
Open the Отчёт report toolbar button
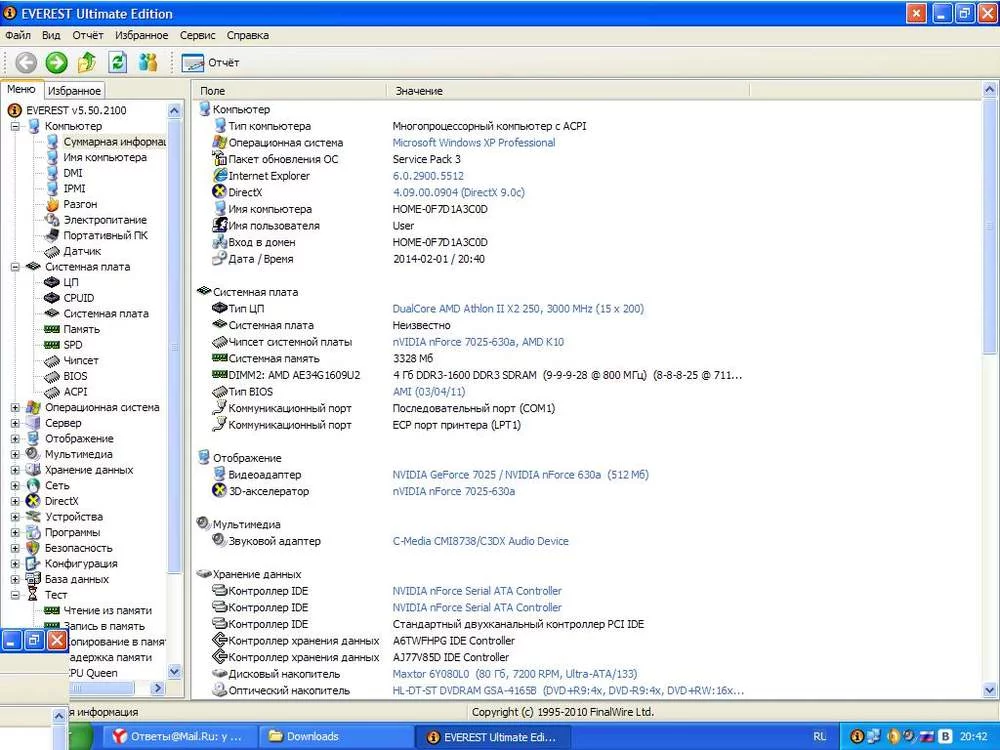pos(211,63)
